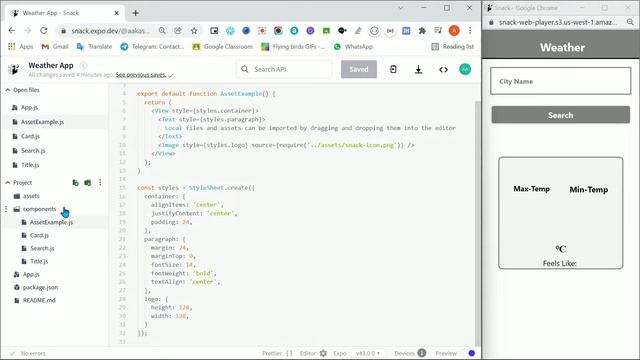Open Google Classroom bookmark
Image resolution: width=640 pixels, height=360 pixels.
pos(222,47)
